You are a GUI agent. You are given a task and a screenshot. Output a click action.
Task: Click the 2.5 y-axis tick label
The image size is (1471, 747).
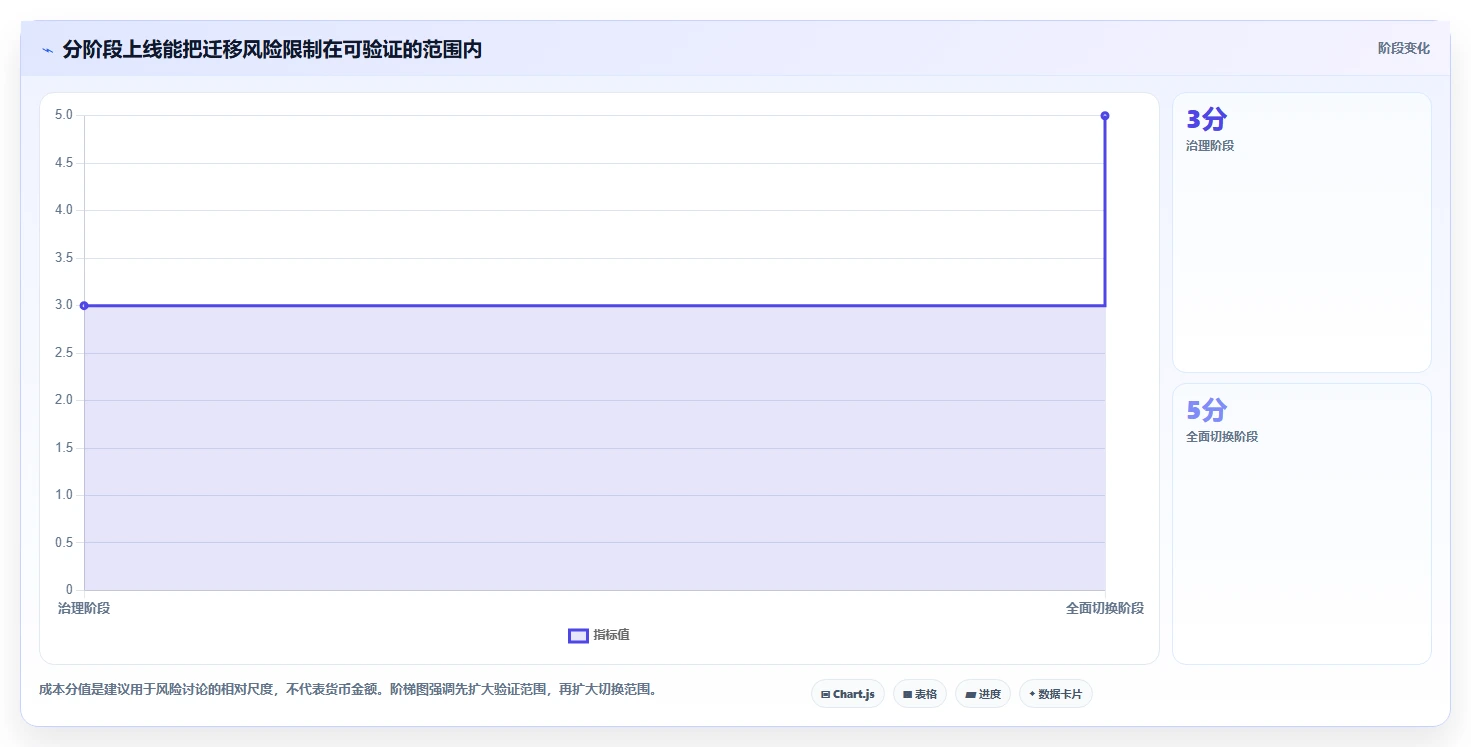click(x=64, y=353)
